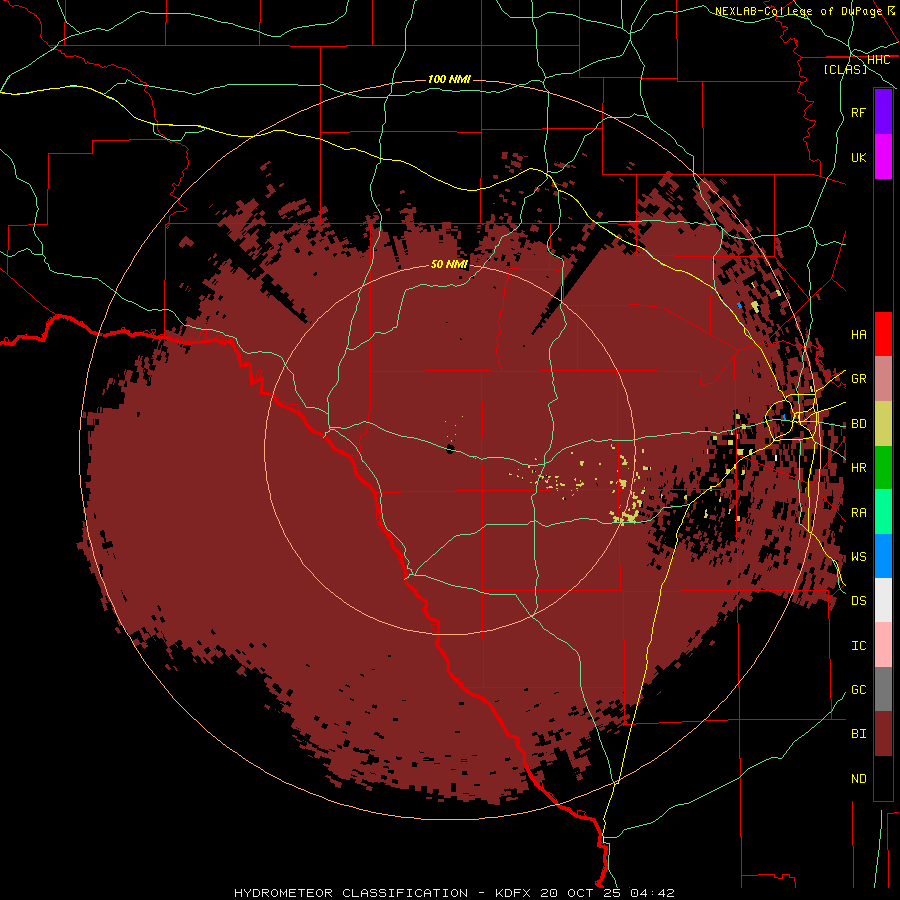Click the DS white legend swatch
The width and height of the screenshot is (900, 900).
click(883, 600)
